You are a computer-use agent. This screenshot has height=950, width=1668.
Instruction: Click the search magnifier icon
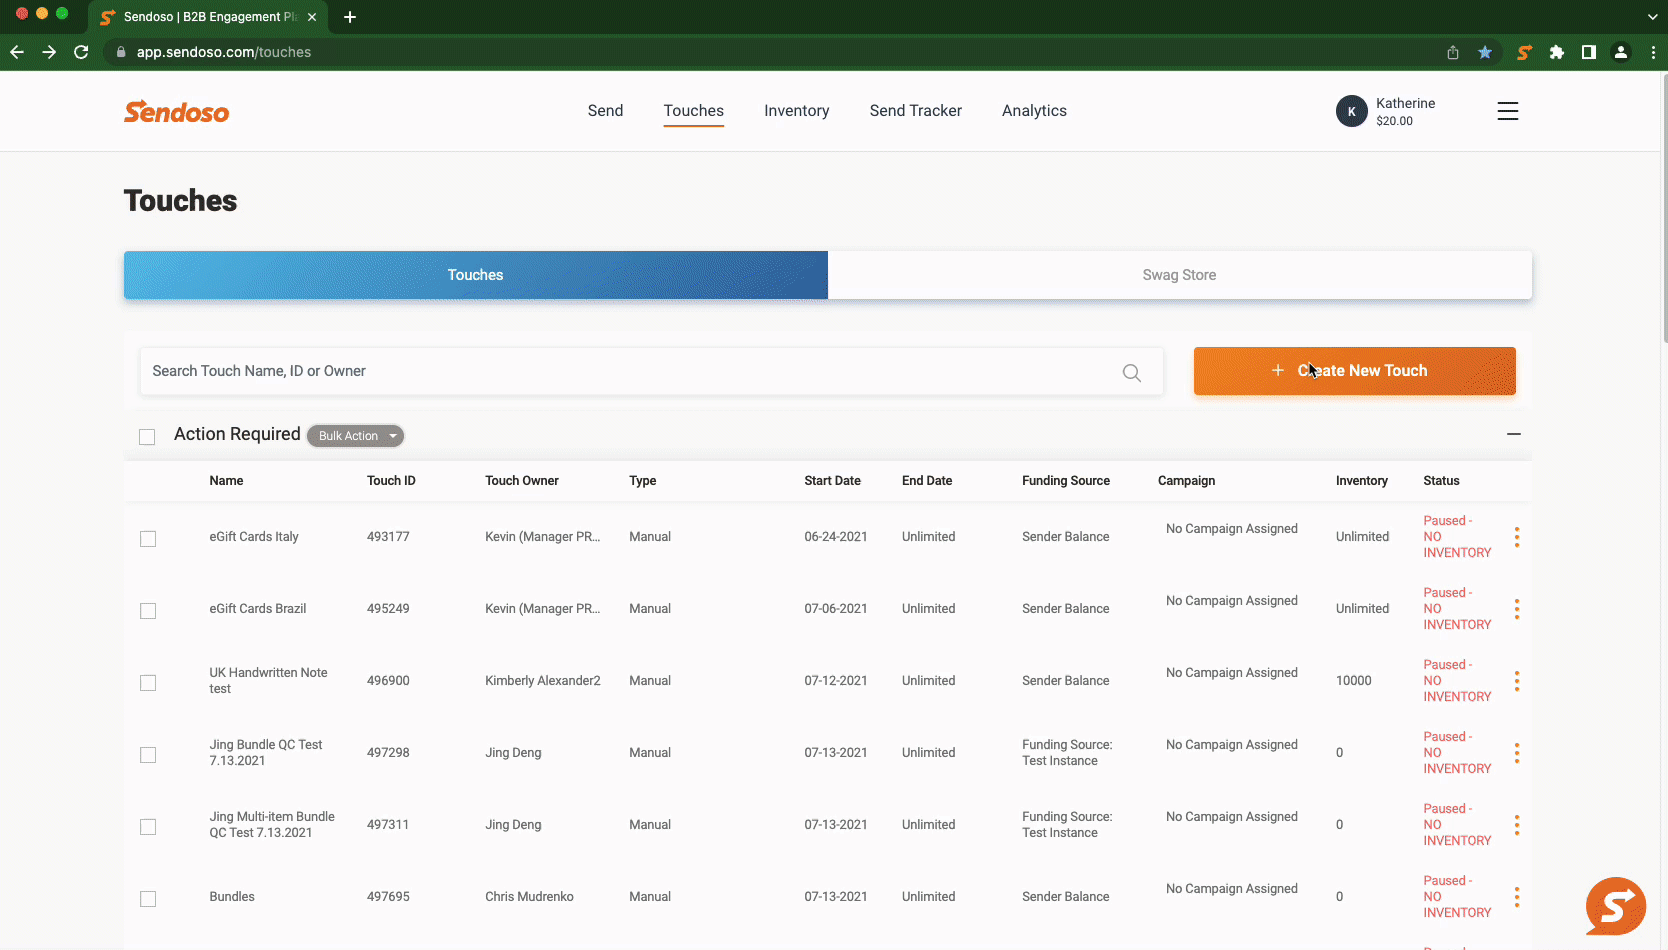(1131, 372)
